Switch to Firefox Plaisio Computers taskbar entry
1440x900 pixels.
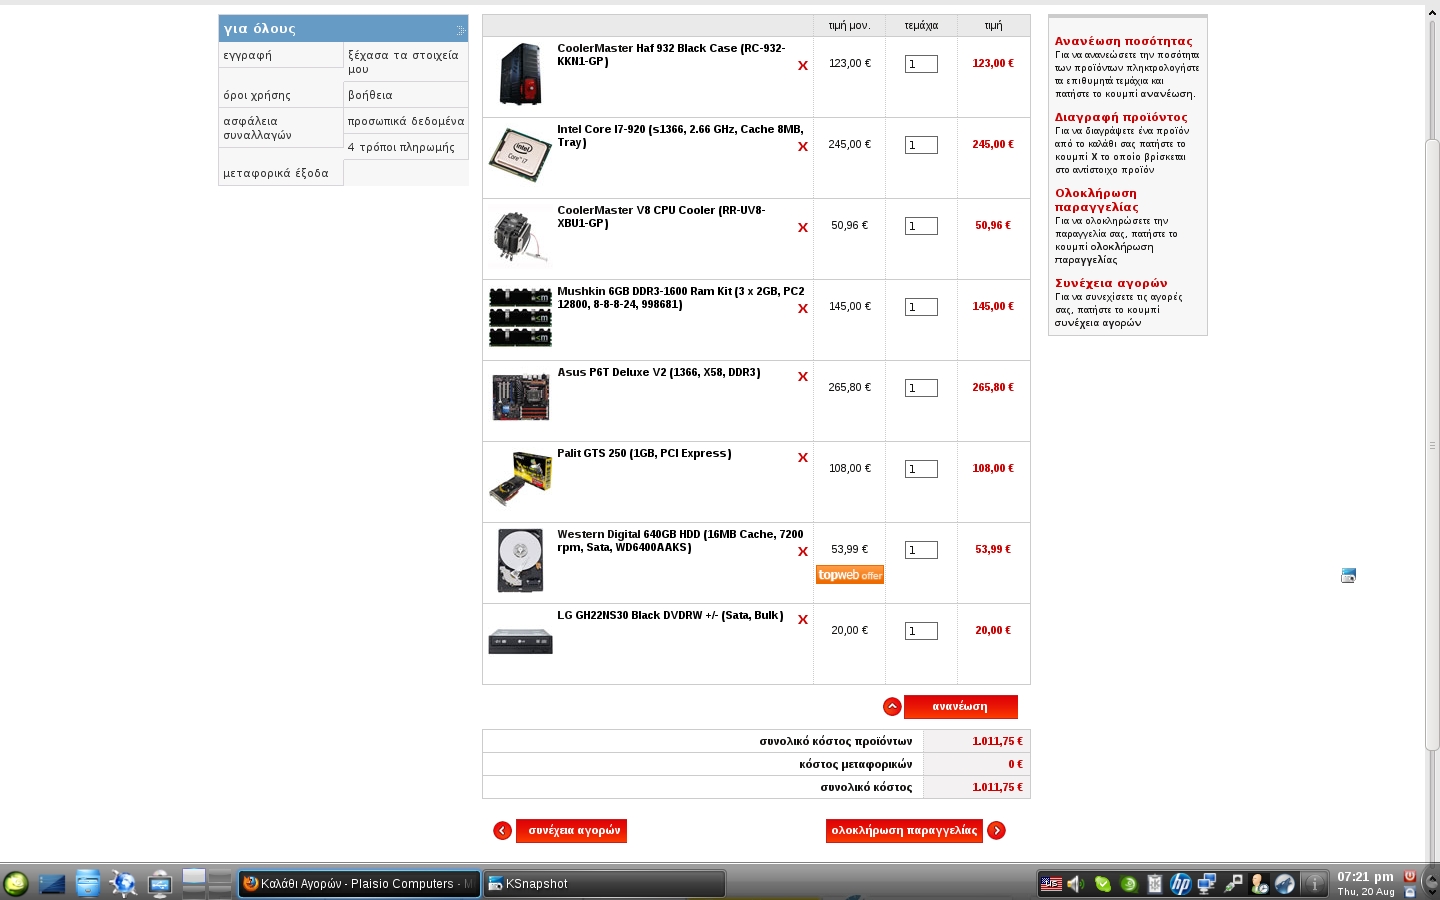click(x=359, y=884)
